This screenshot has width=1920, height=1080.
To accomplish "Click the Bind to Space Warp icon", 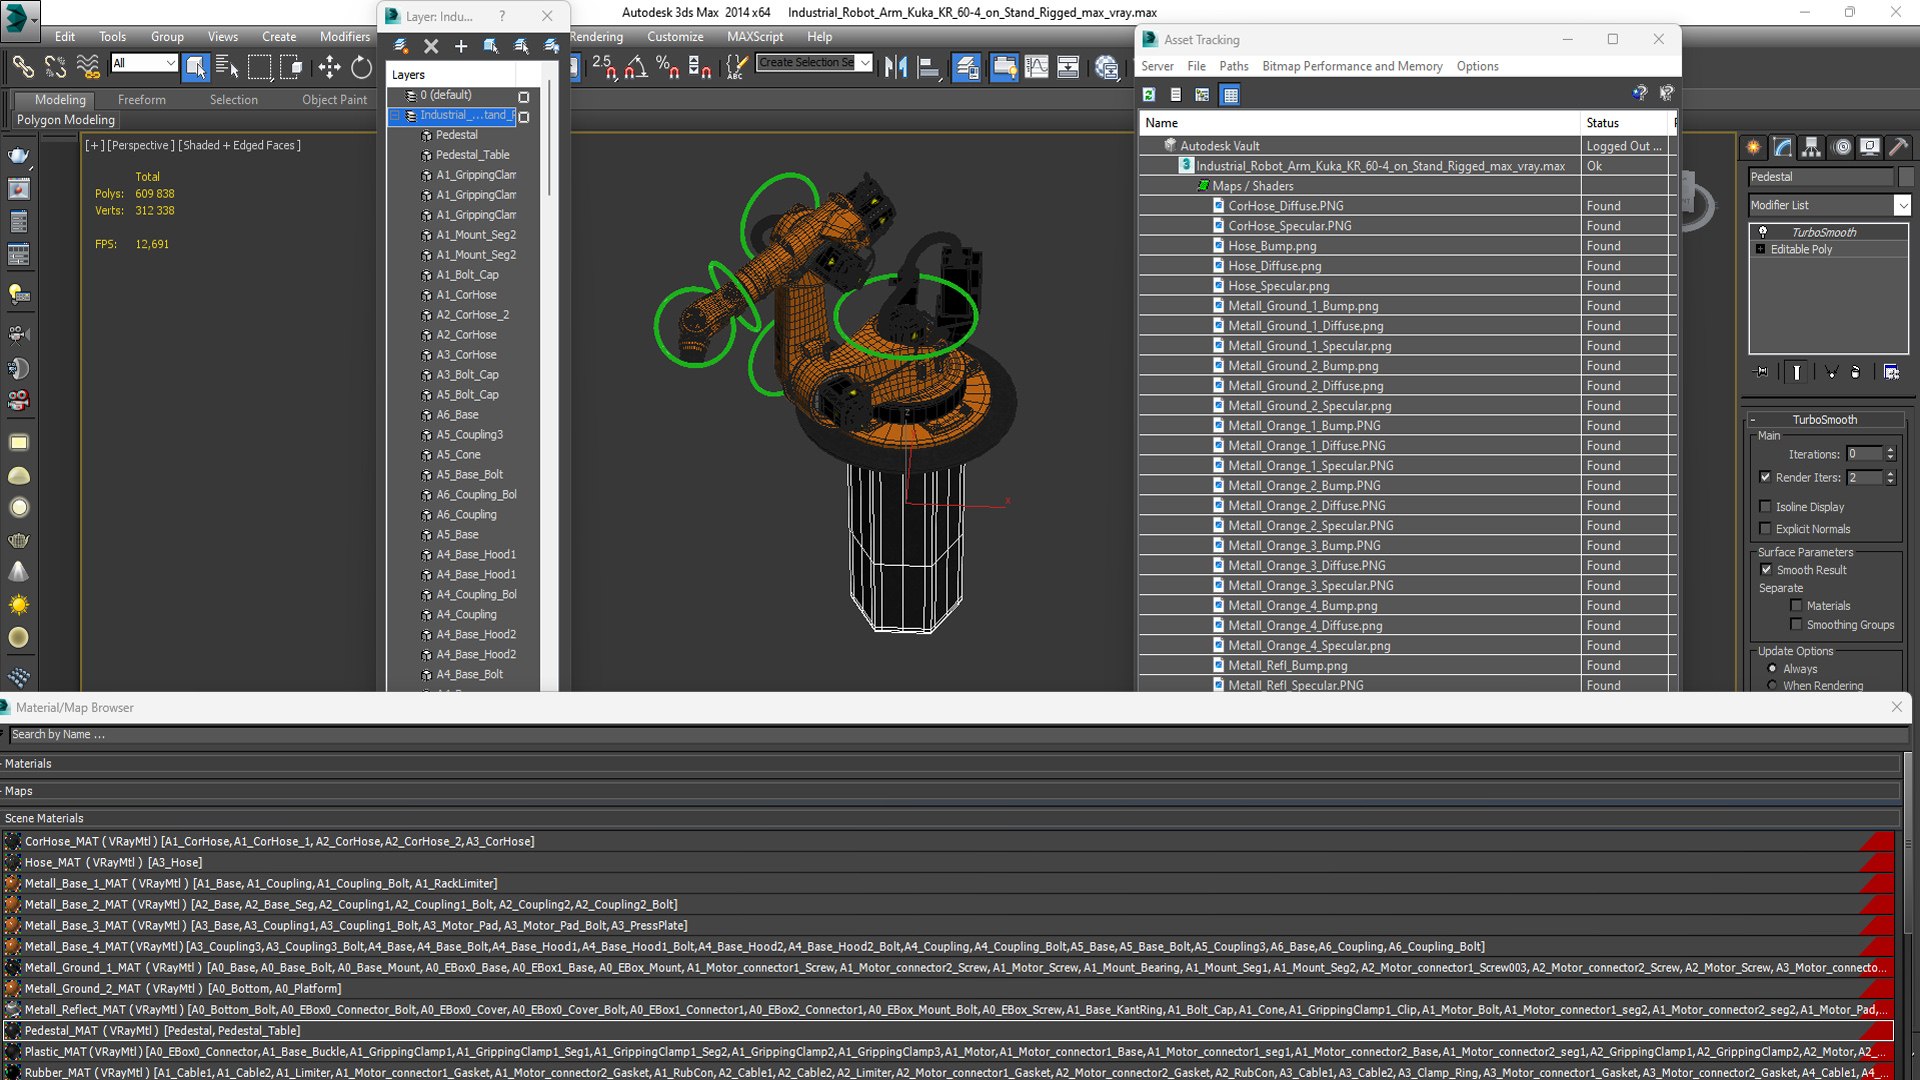I will tap(88, 67).
